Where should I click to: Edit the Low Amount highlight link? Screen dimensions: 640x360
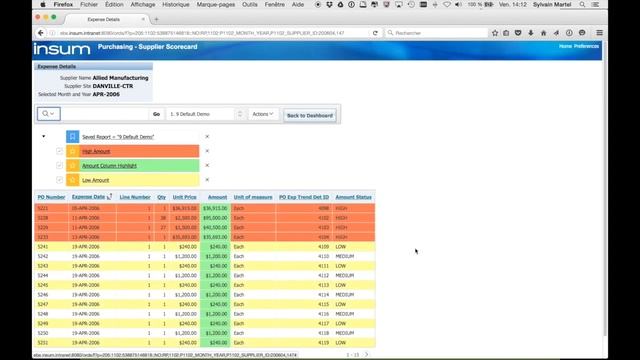[96, 180]
